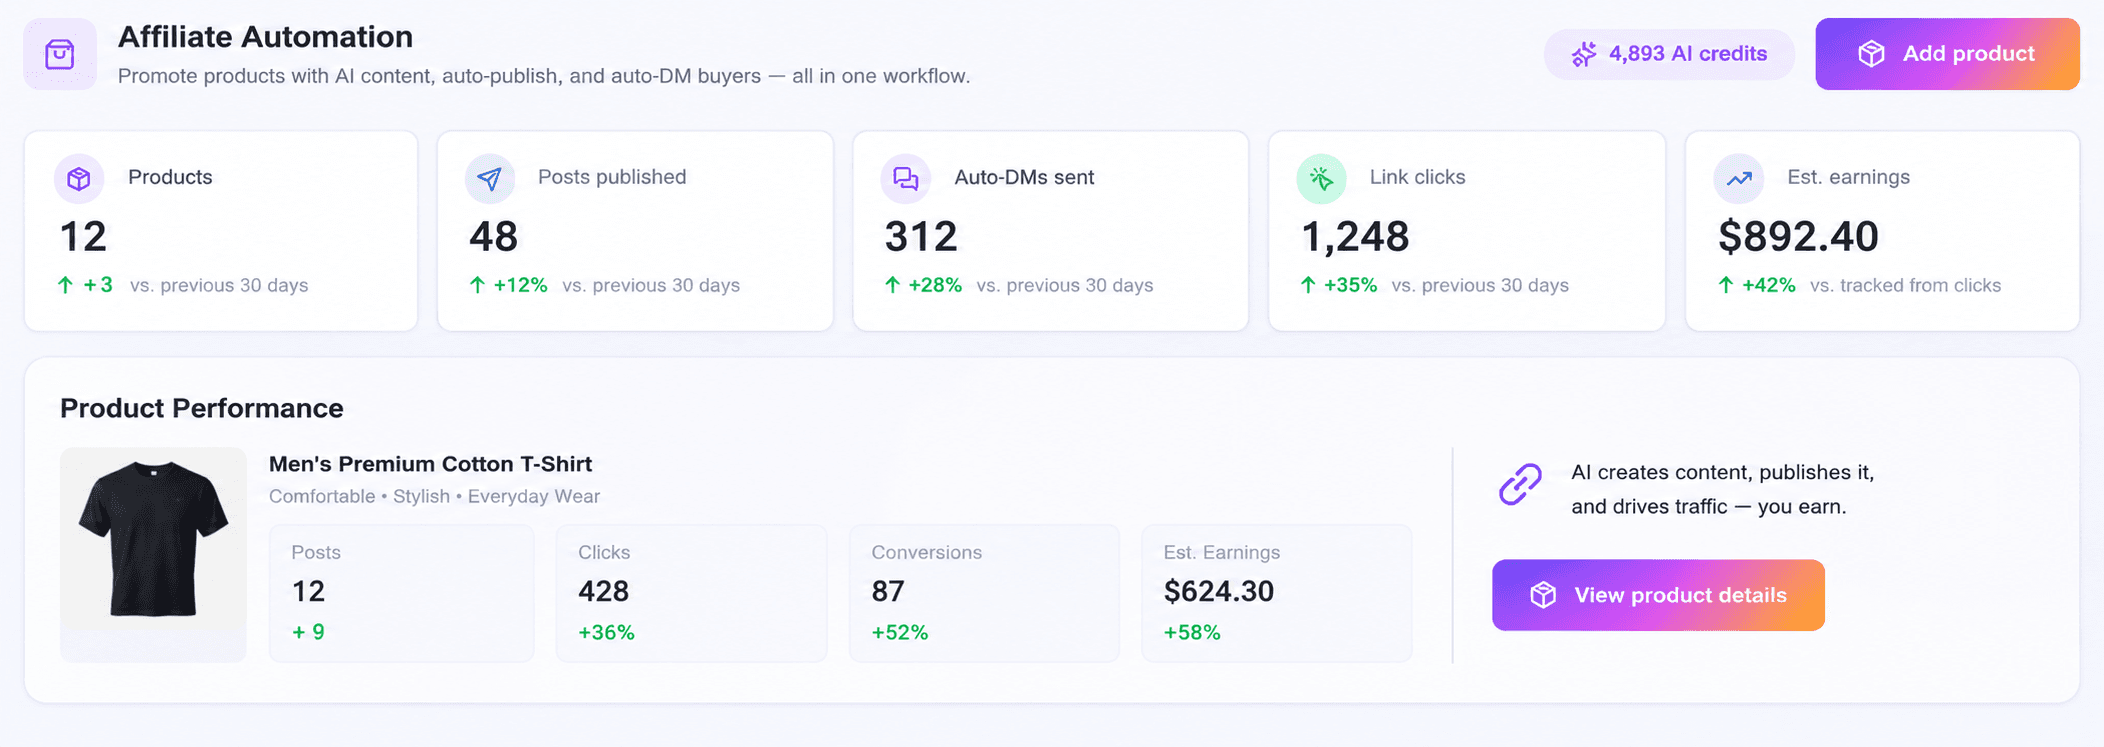Viewport: 2104px width, 747px height.
Task: Click the vs. tracked from clicks note
Action: coord(1905,285)
